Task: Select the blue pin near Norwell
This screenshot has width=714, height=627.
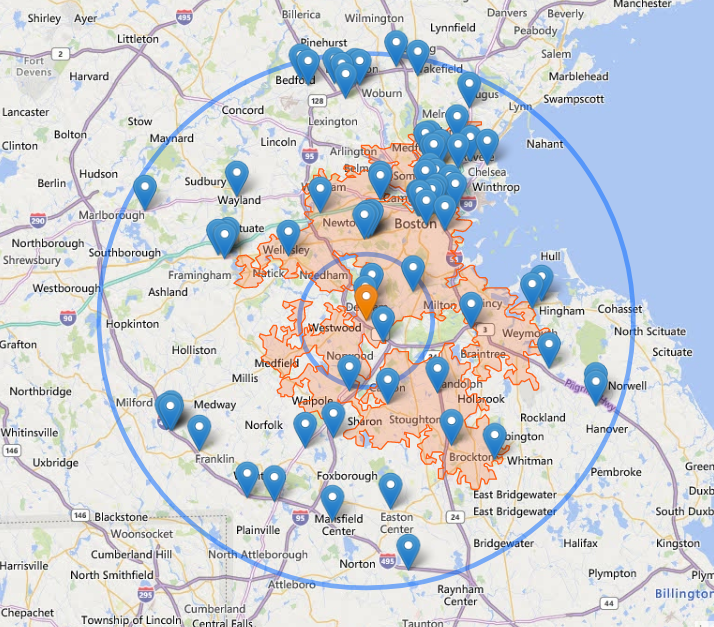Action: 596,383
